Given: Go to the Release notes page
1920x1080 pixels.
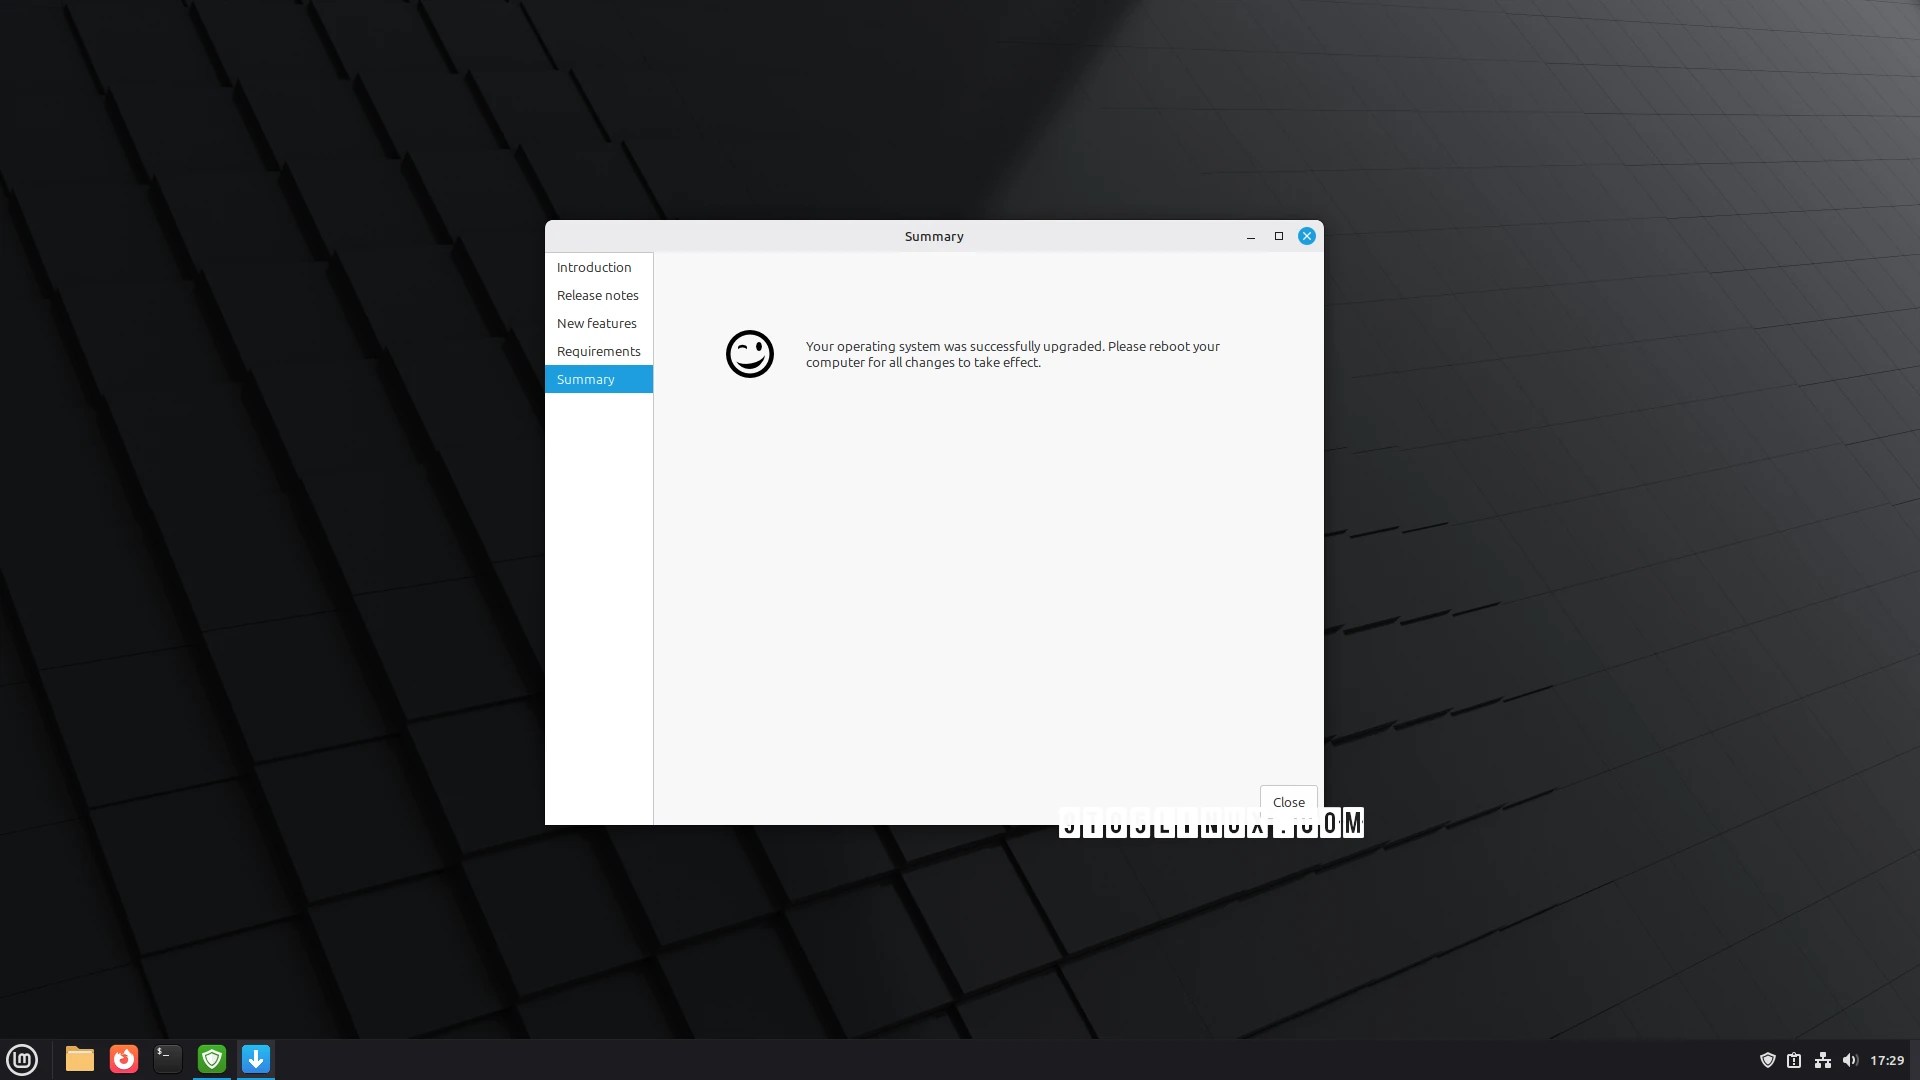Looking at the screenshot, I should (597, 295).
